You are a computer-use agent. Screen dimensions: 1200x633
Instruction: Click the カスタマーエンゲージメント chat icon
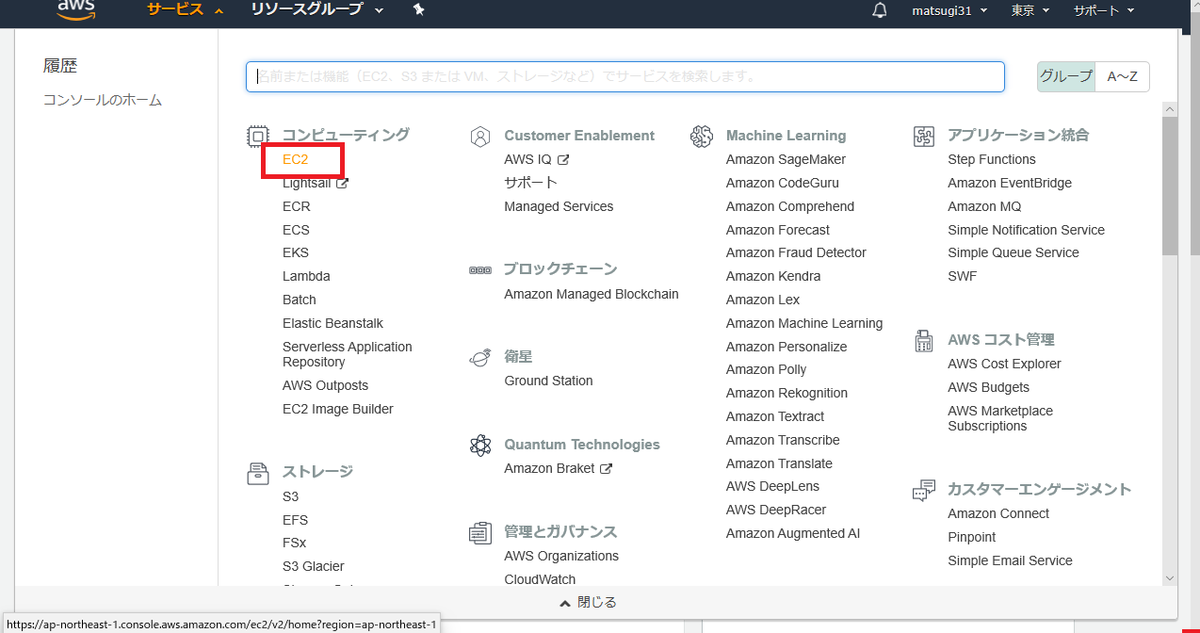point(923,490)
